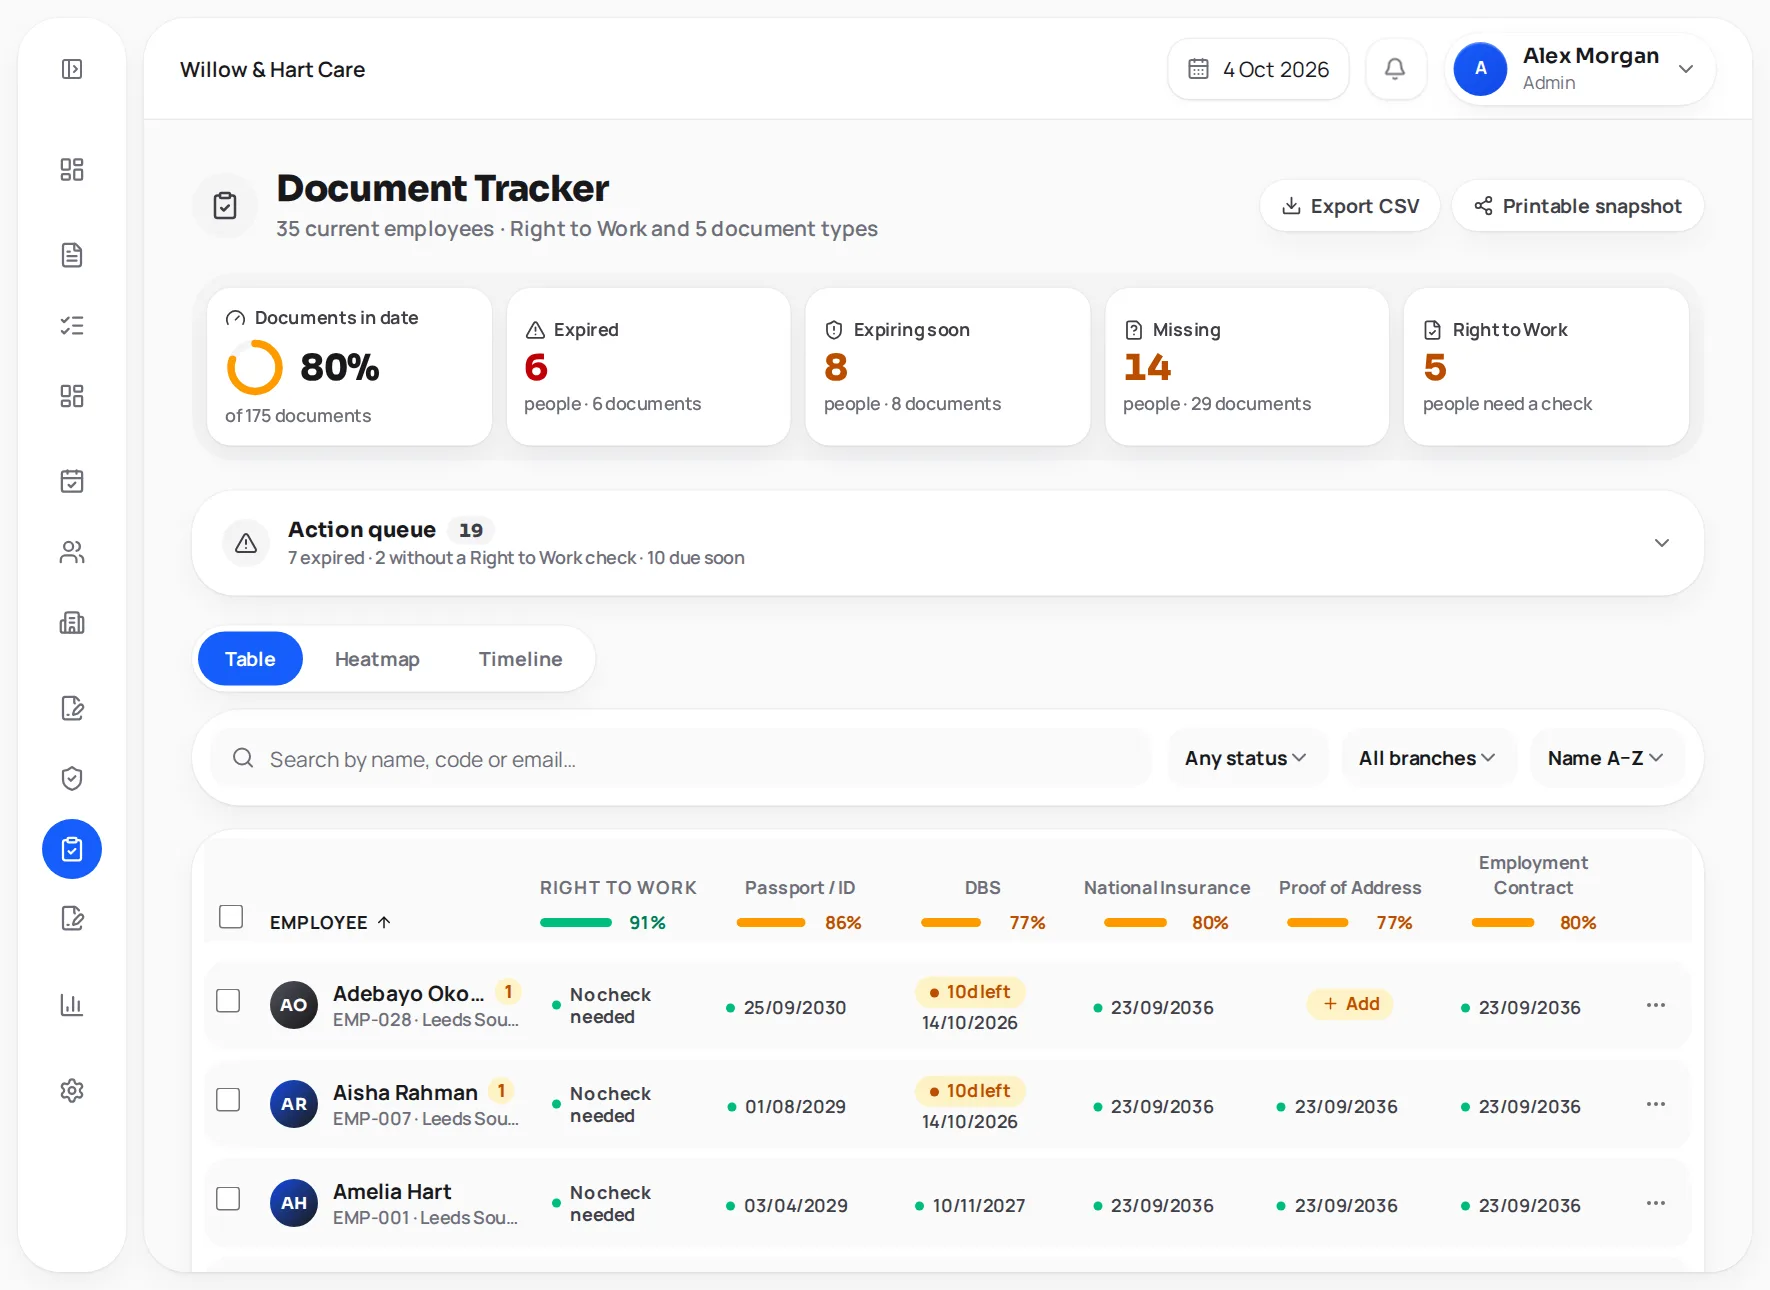Open the account menu chevron
Viewport: 1770px width, 1290px height.
point(1686,69)
